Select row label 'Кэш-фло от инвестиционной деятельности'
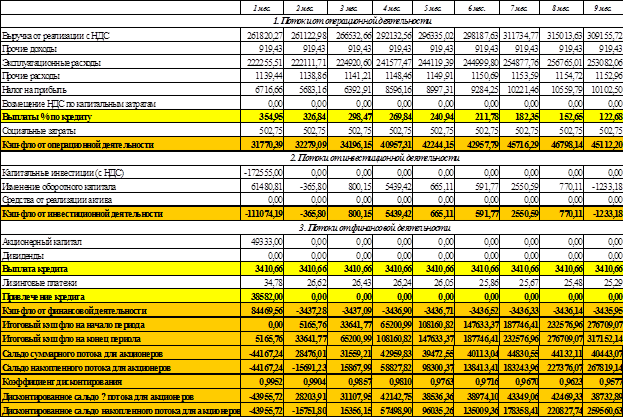Screen dimensions: 624x418 click(x=82, y=214)
